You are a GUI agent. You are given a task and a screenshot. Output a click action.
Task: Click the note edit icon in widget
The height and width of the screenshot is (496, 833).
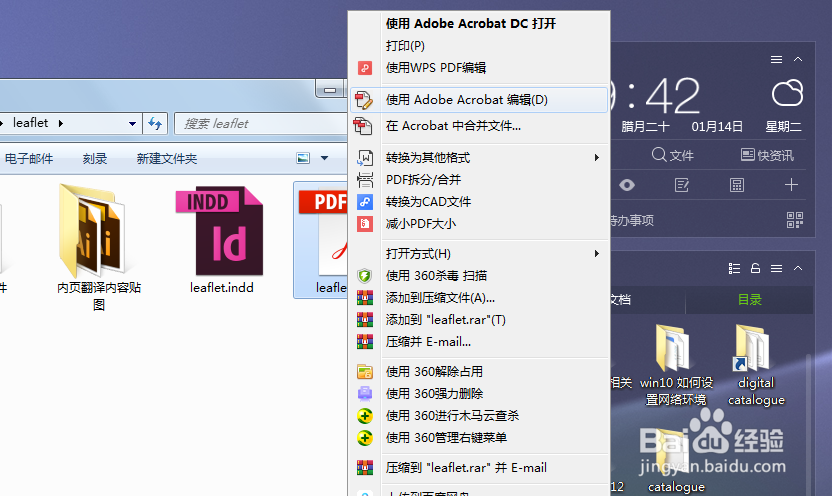click(x=682, y=185)
